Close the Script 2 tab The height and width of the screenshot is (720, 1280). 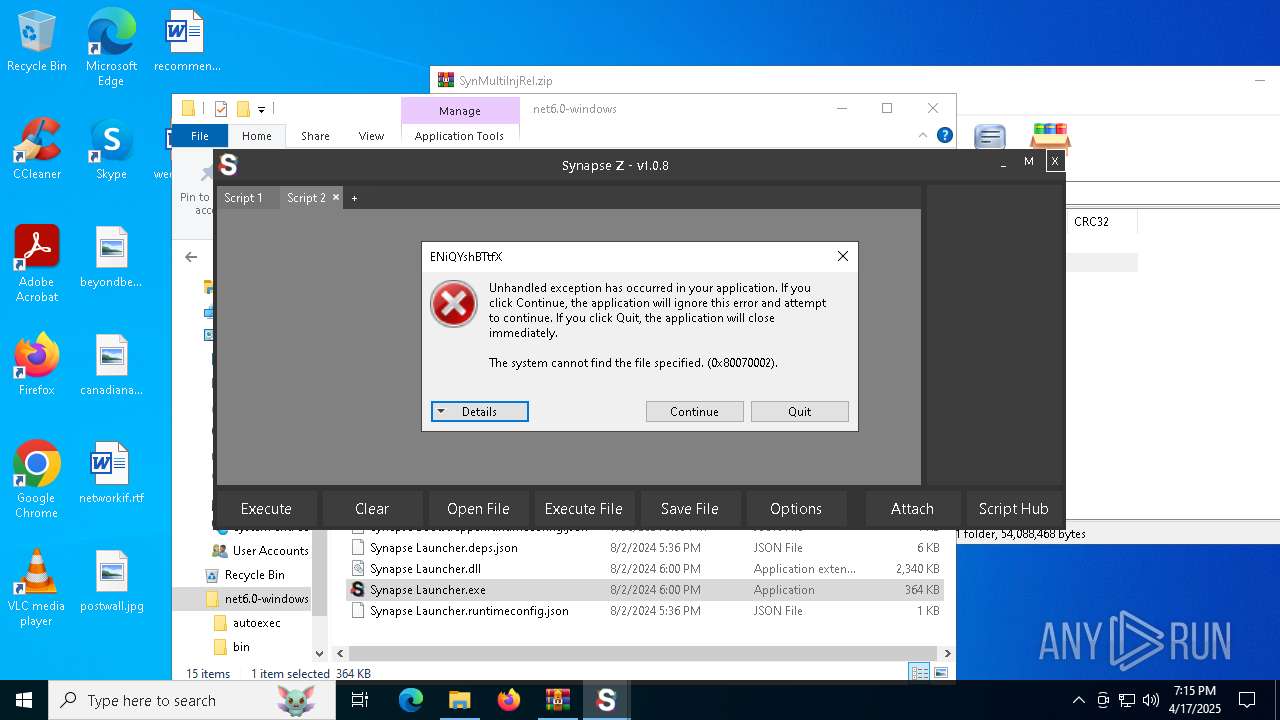(x=336, y=198)
